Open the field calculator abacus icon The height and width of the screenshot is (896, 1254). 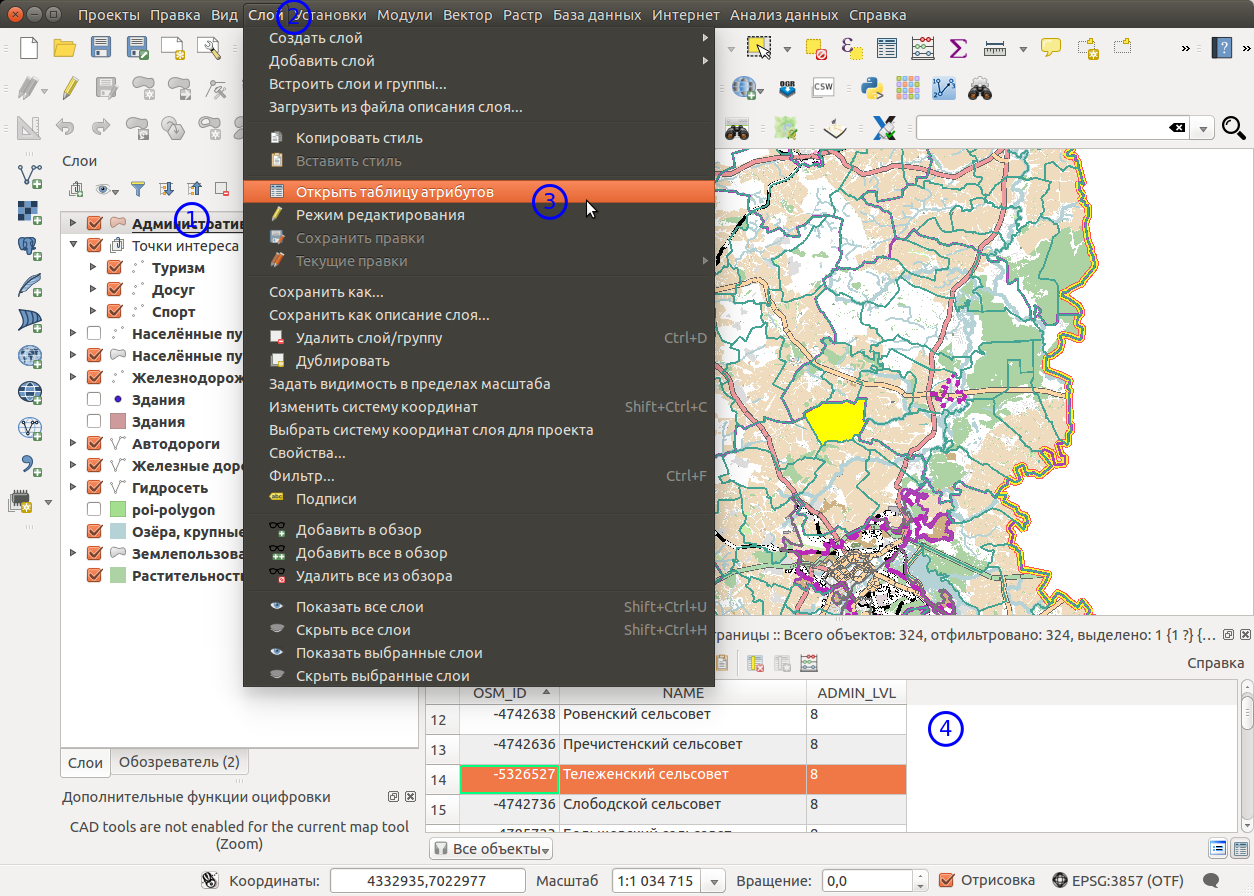[922, 48]
